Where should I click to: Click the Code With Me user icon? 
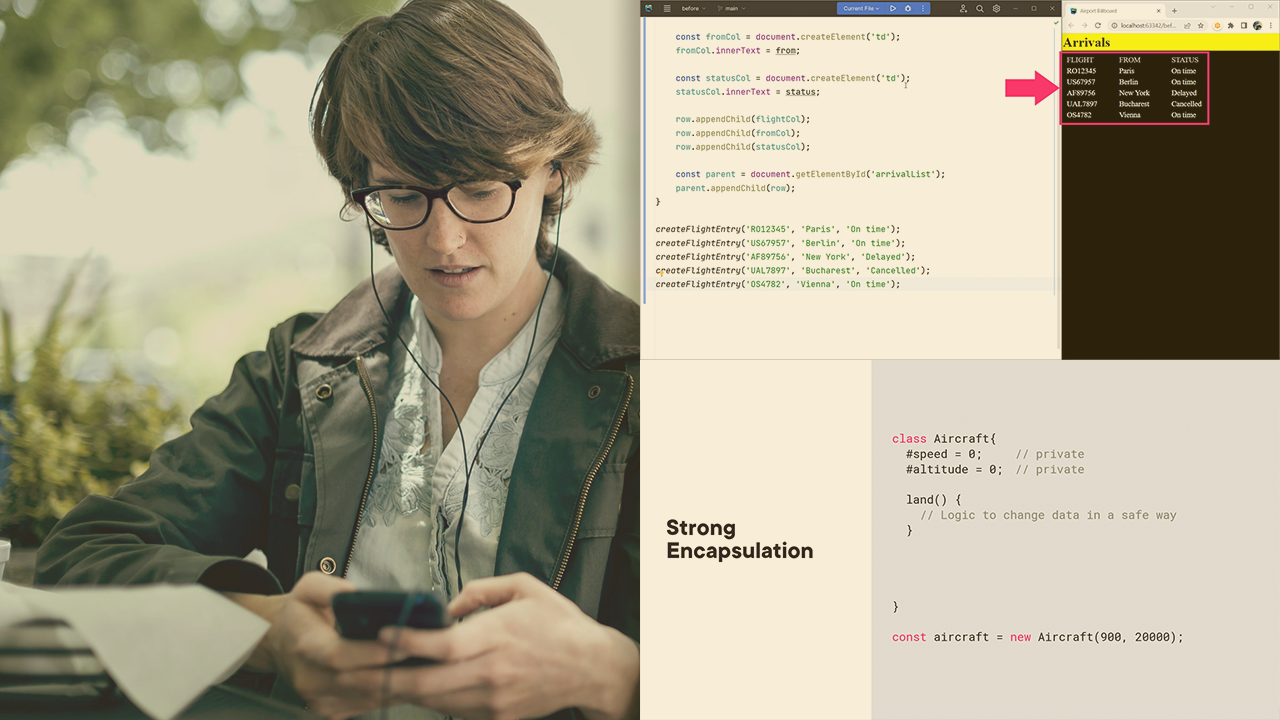click(964, 8)
